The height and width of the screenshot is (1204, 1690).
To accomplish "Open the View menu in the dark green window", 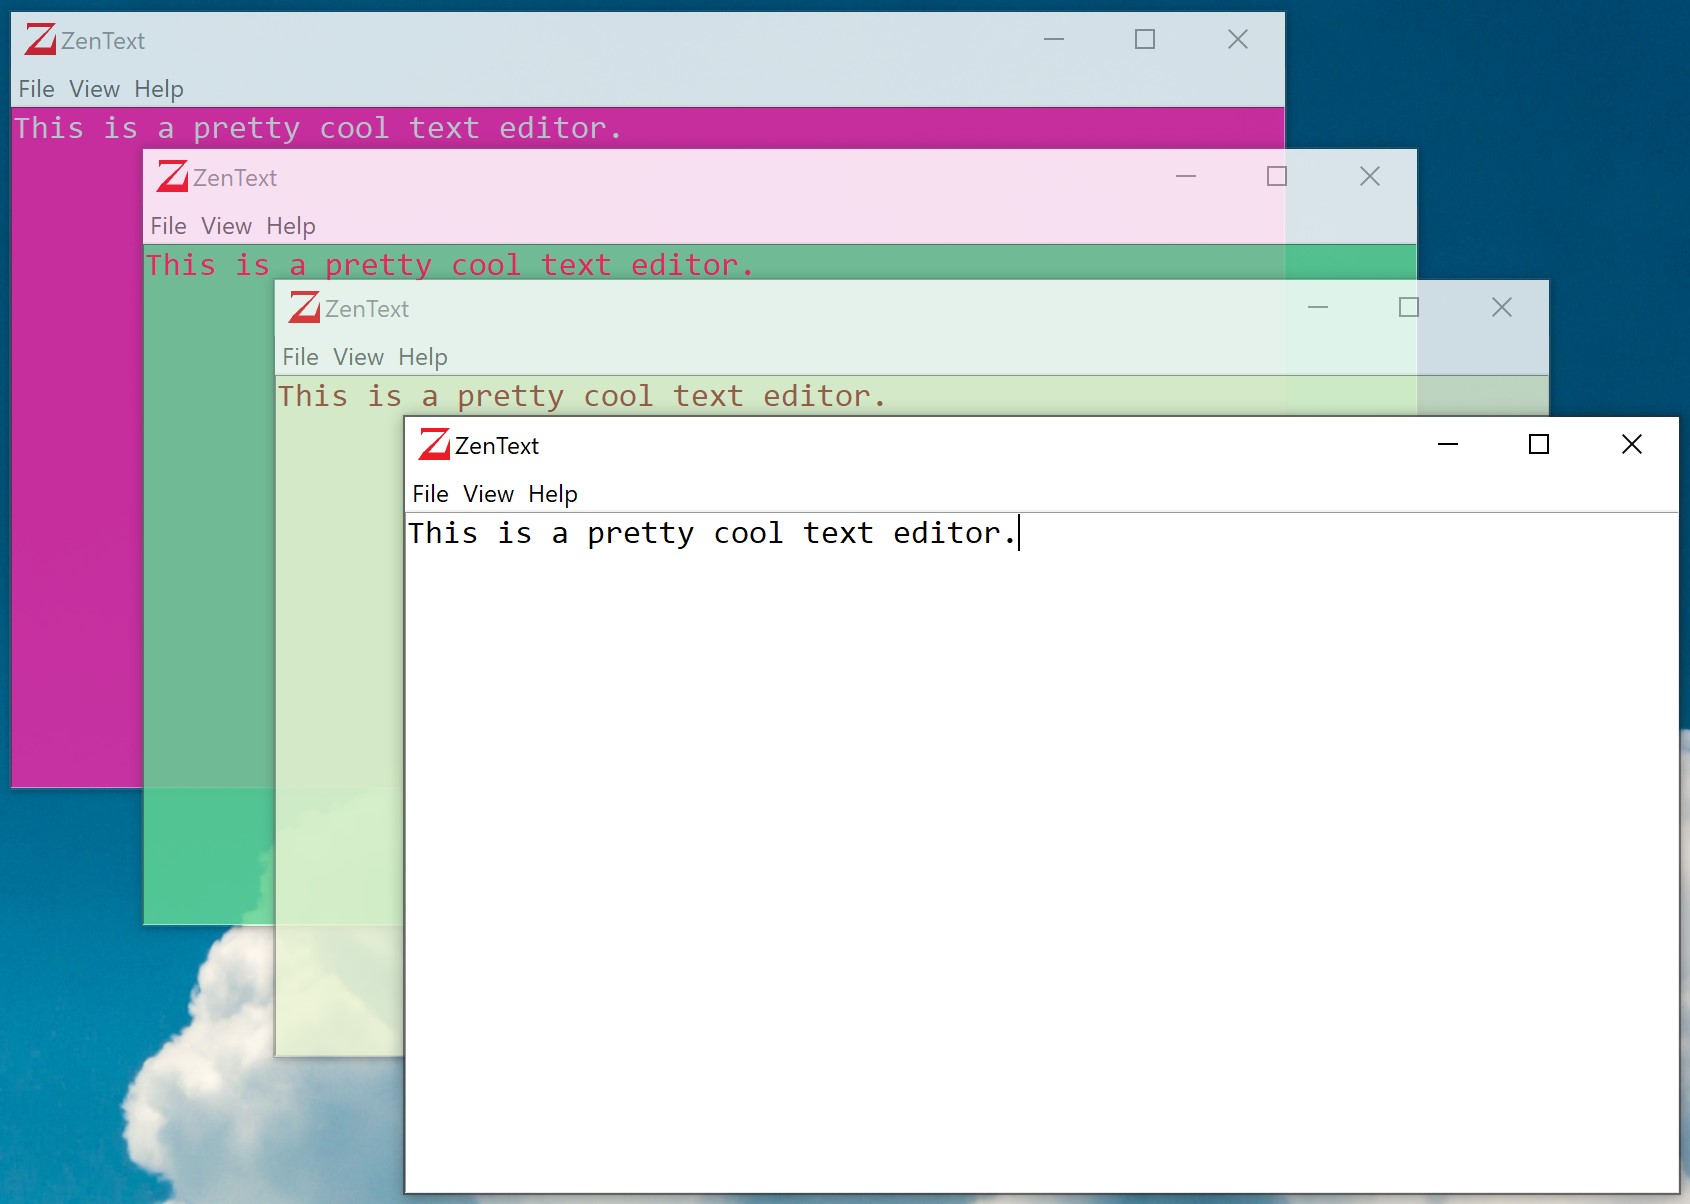I will point(226,226).
